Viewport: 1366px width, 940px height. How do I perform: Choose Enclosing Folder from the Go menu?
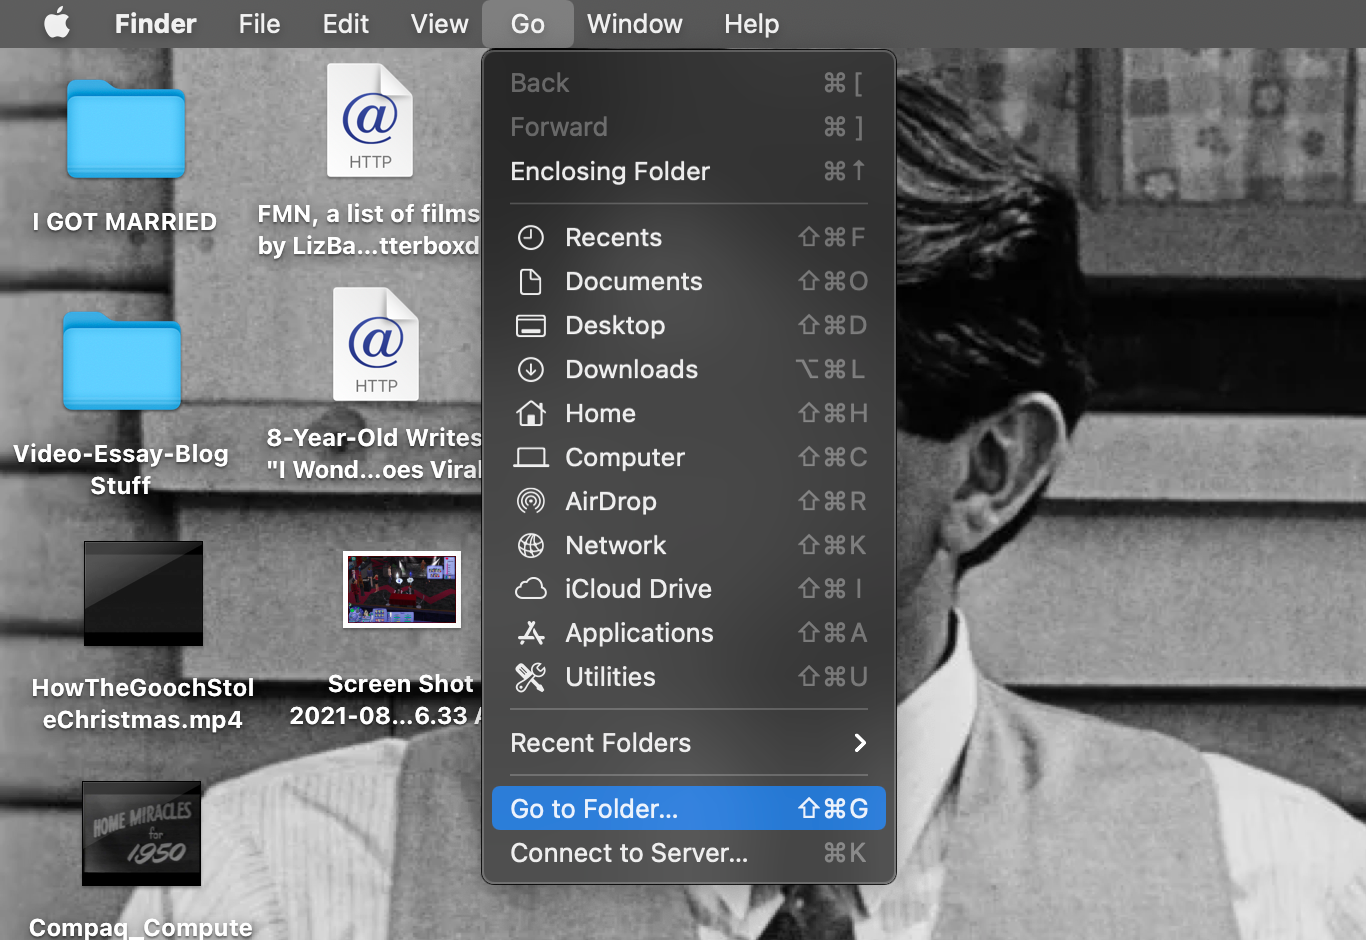click(x=689, y=171)
